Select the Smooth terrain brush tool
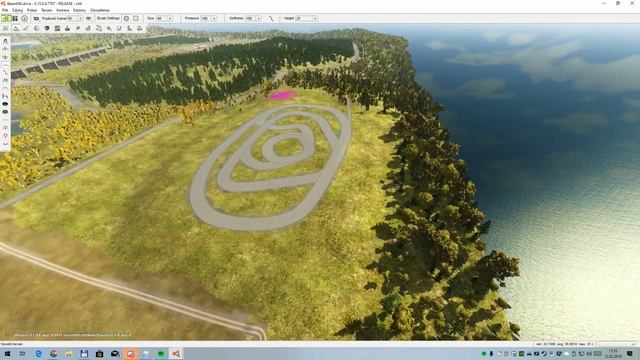 click(5, 64)
